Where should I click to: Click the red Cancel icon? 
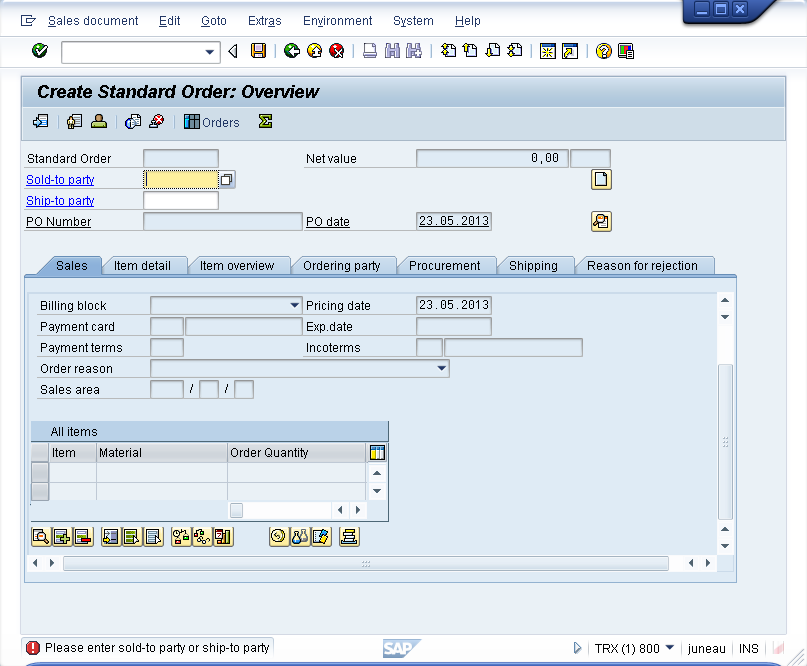point(337,50)
